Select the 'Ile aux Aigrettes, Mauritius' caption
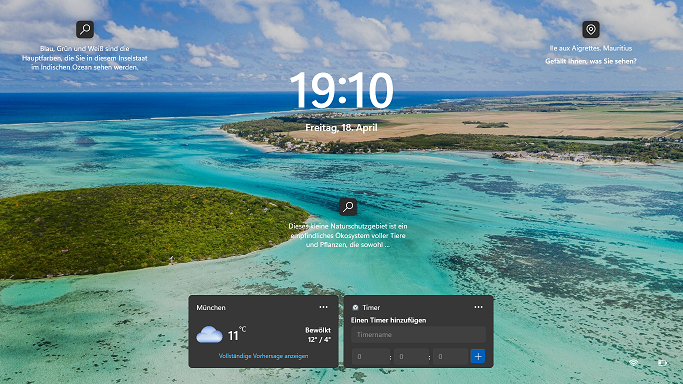 591,48
